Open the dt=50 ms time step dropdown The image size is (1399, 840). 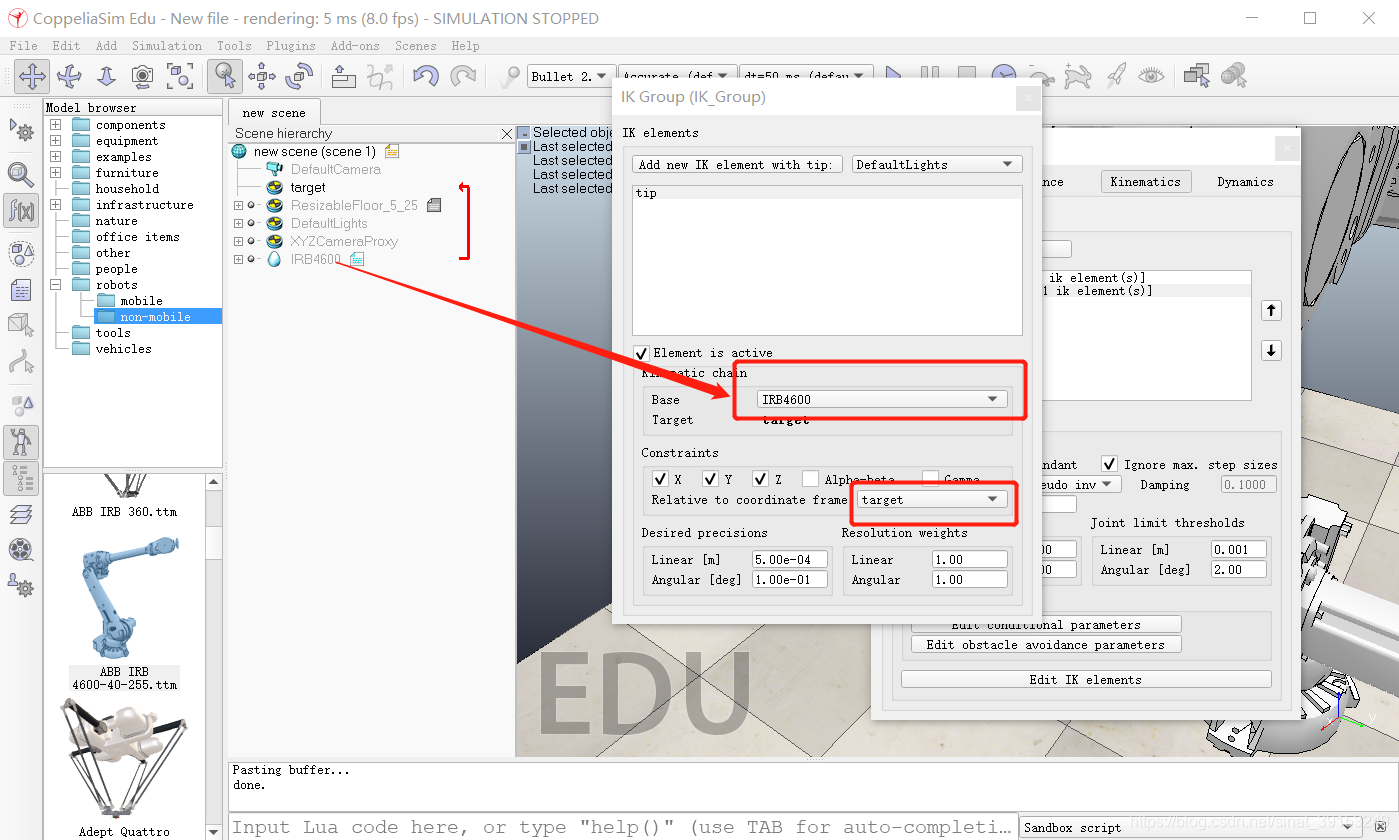pyautogui.click(x=805, y=76)
